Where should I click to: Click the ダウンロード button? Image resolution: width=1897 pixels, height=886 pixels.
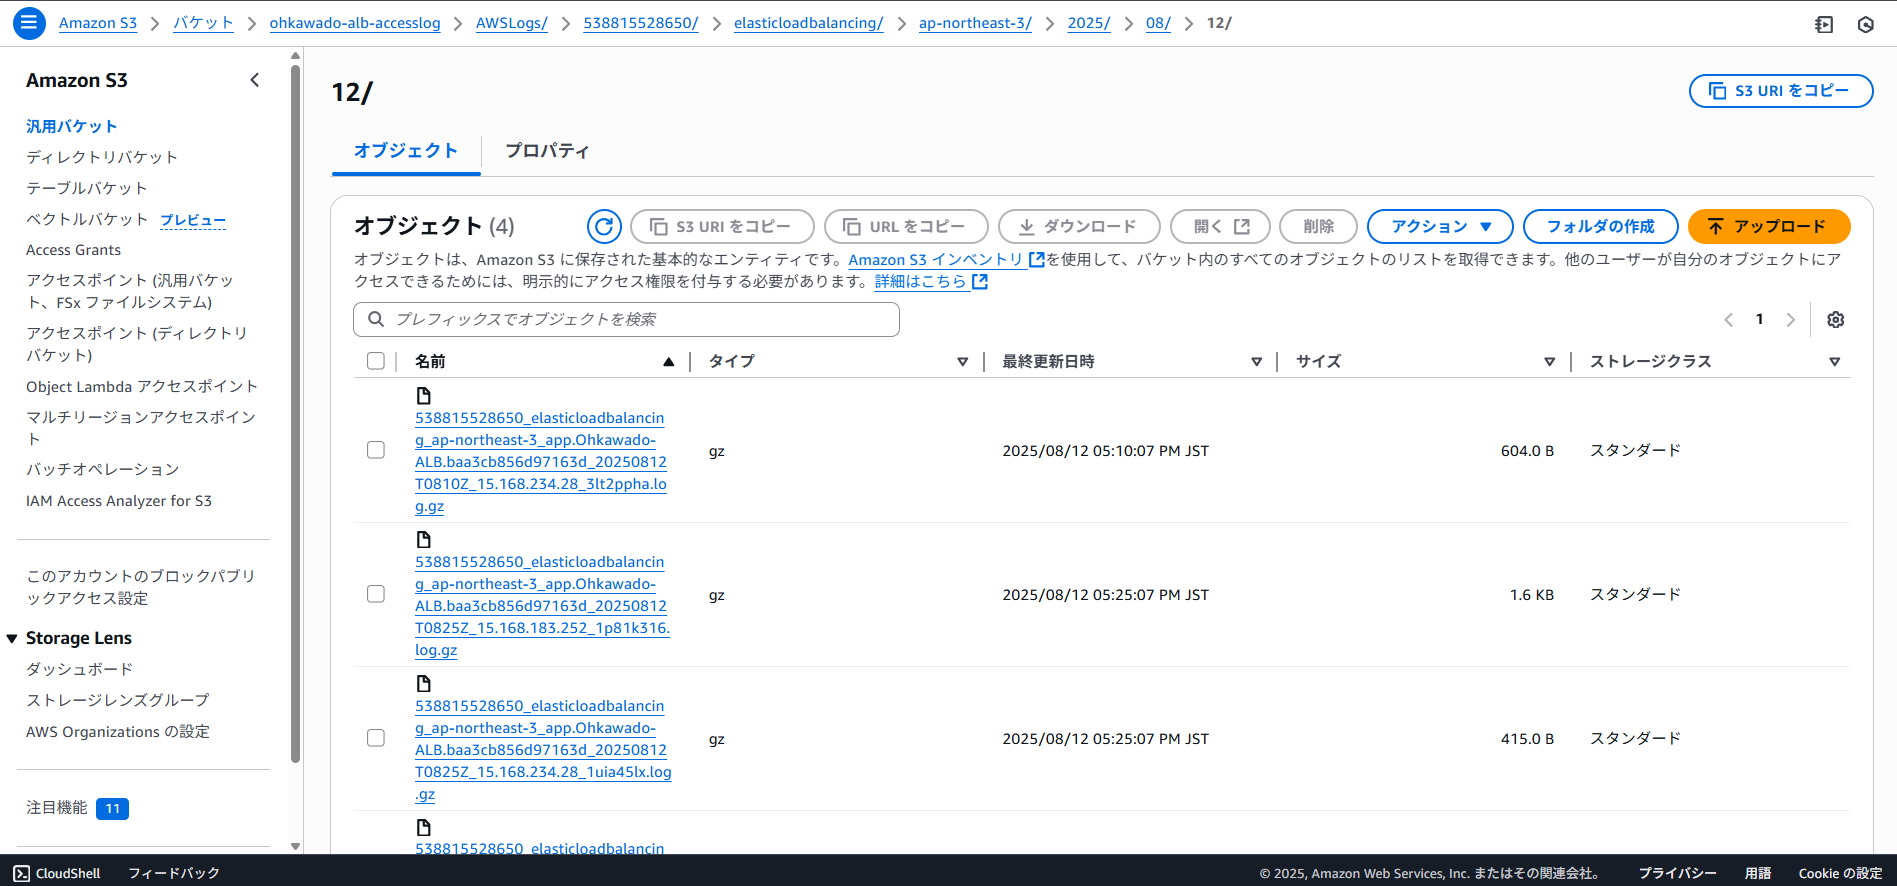coord(1079,226)
